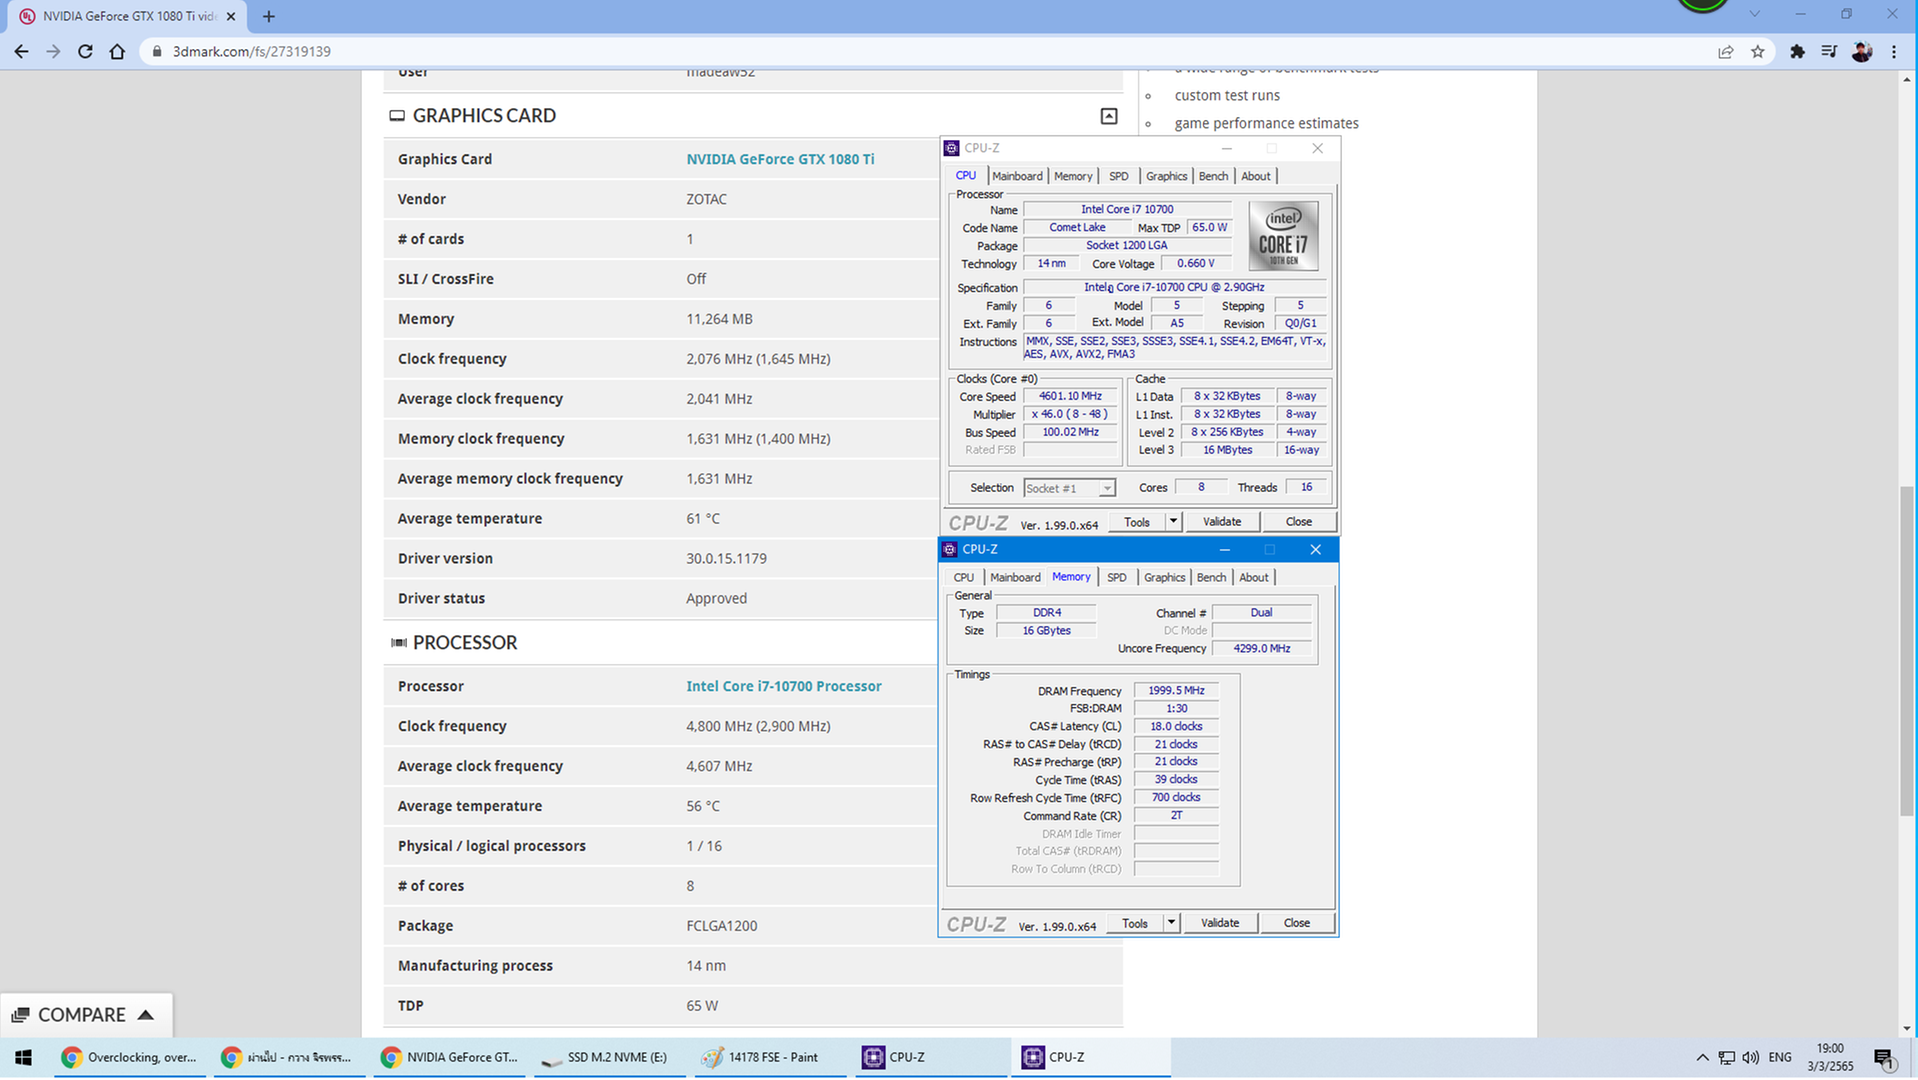
Task: Click Tools button in upper CPU-Z
Action: click(1137, 522)
